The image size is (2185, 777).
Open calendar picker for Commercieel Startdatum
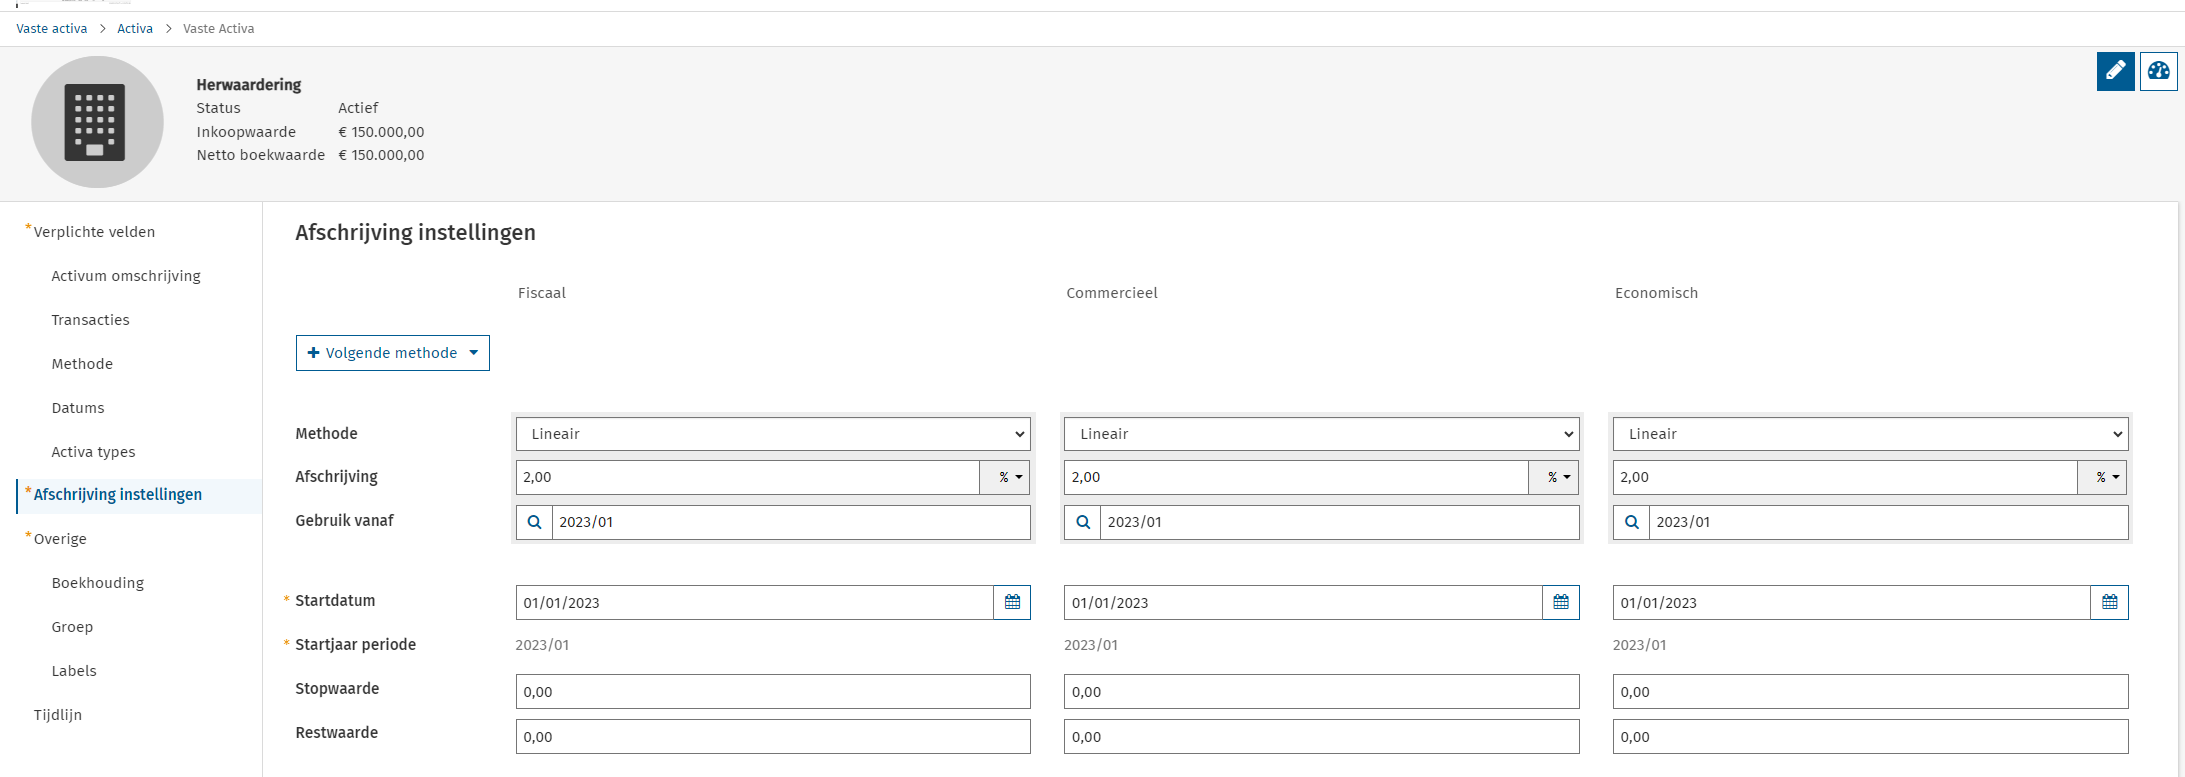point(1560,602)
